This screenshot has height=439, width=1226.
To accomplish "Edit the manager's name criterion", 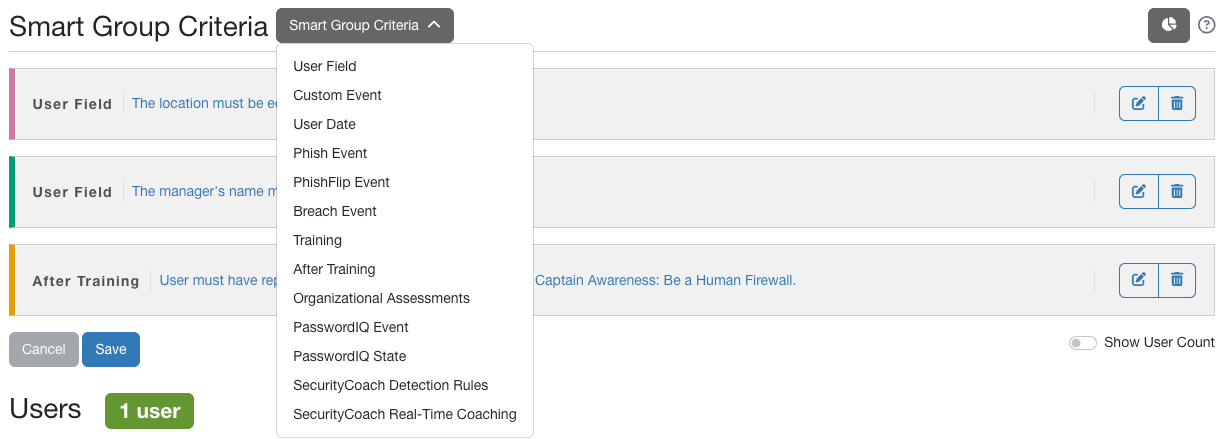I will coord(1138,191).
